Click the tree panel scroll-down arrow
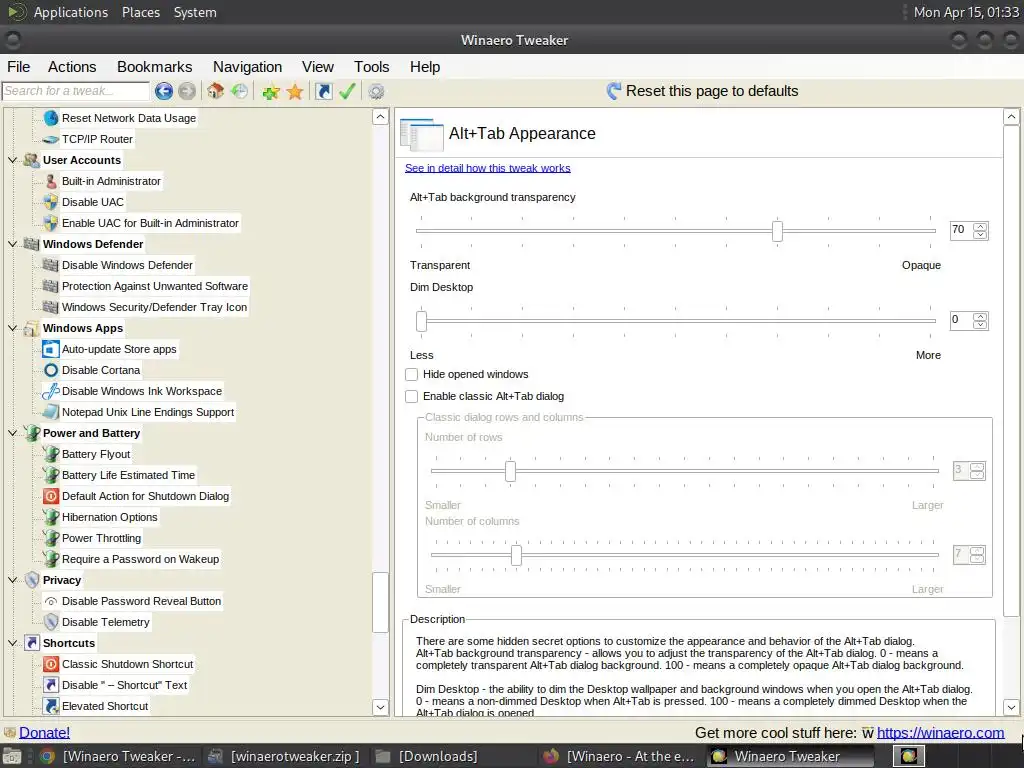 point(380,707)
